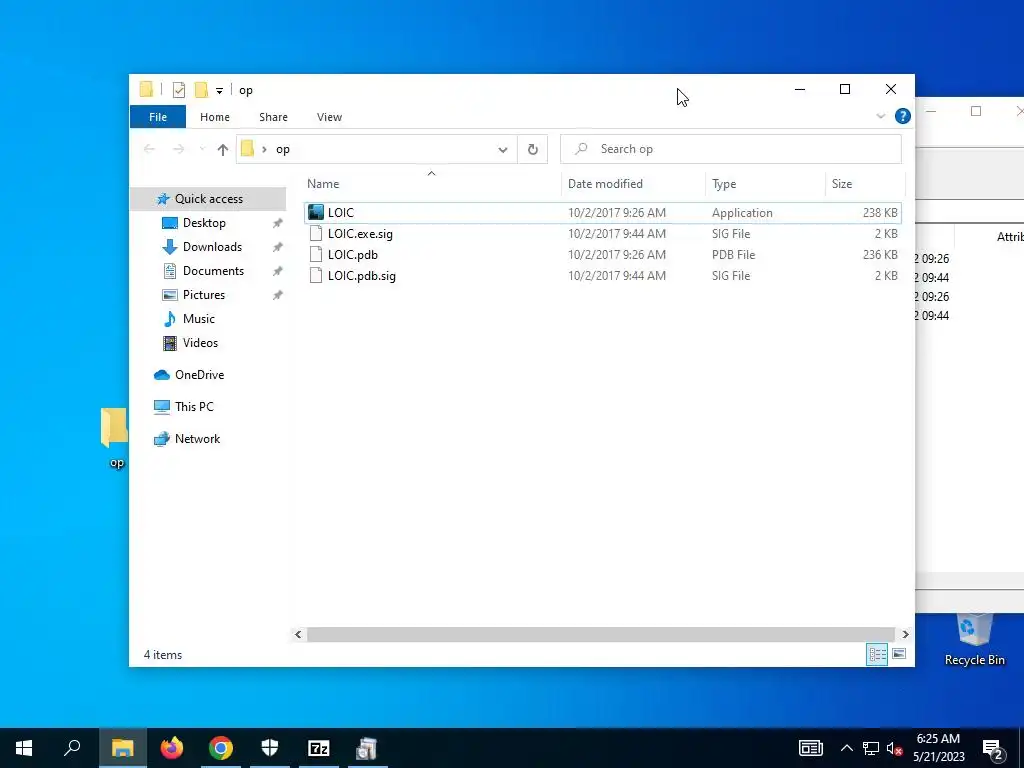Open the Home ribbon tab
Image resolution: width=1024 pixels, height=768 pixels.
(x=215, y=117)
